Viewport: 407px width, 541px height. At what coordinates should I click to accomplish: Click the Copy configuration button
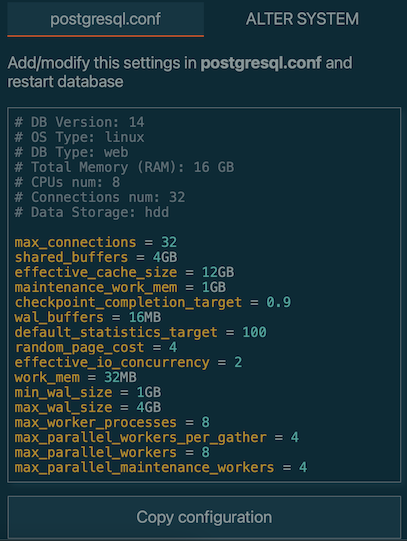pos(204,517)
